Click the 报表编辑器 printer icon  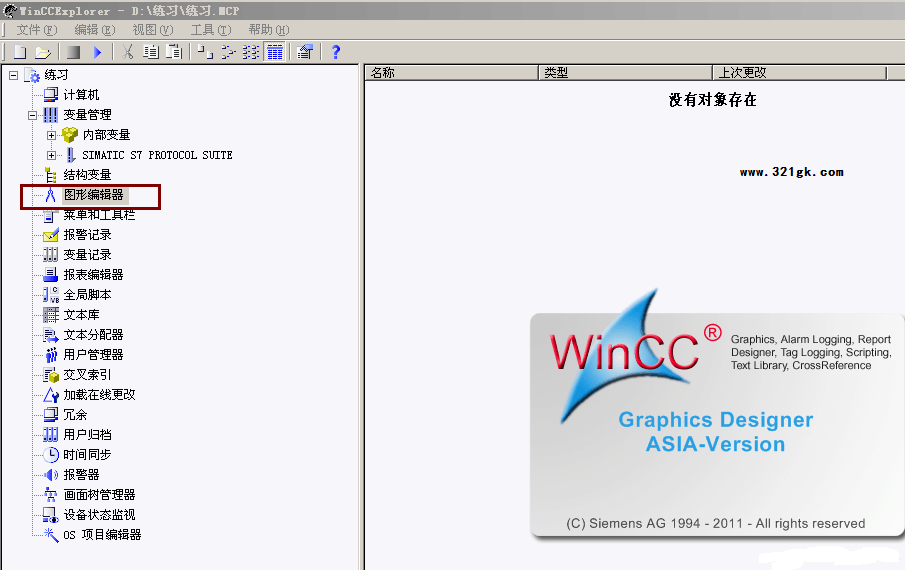tap(51, 275)
